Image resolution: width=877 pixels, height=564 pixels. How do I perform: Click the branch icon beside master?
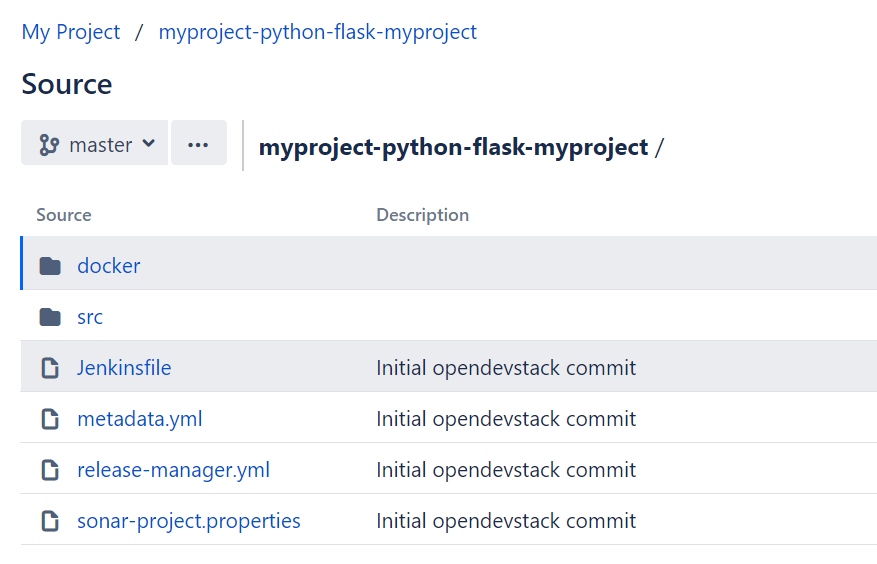tap(49, 144)
